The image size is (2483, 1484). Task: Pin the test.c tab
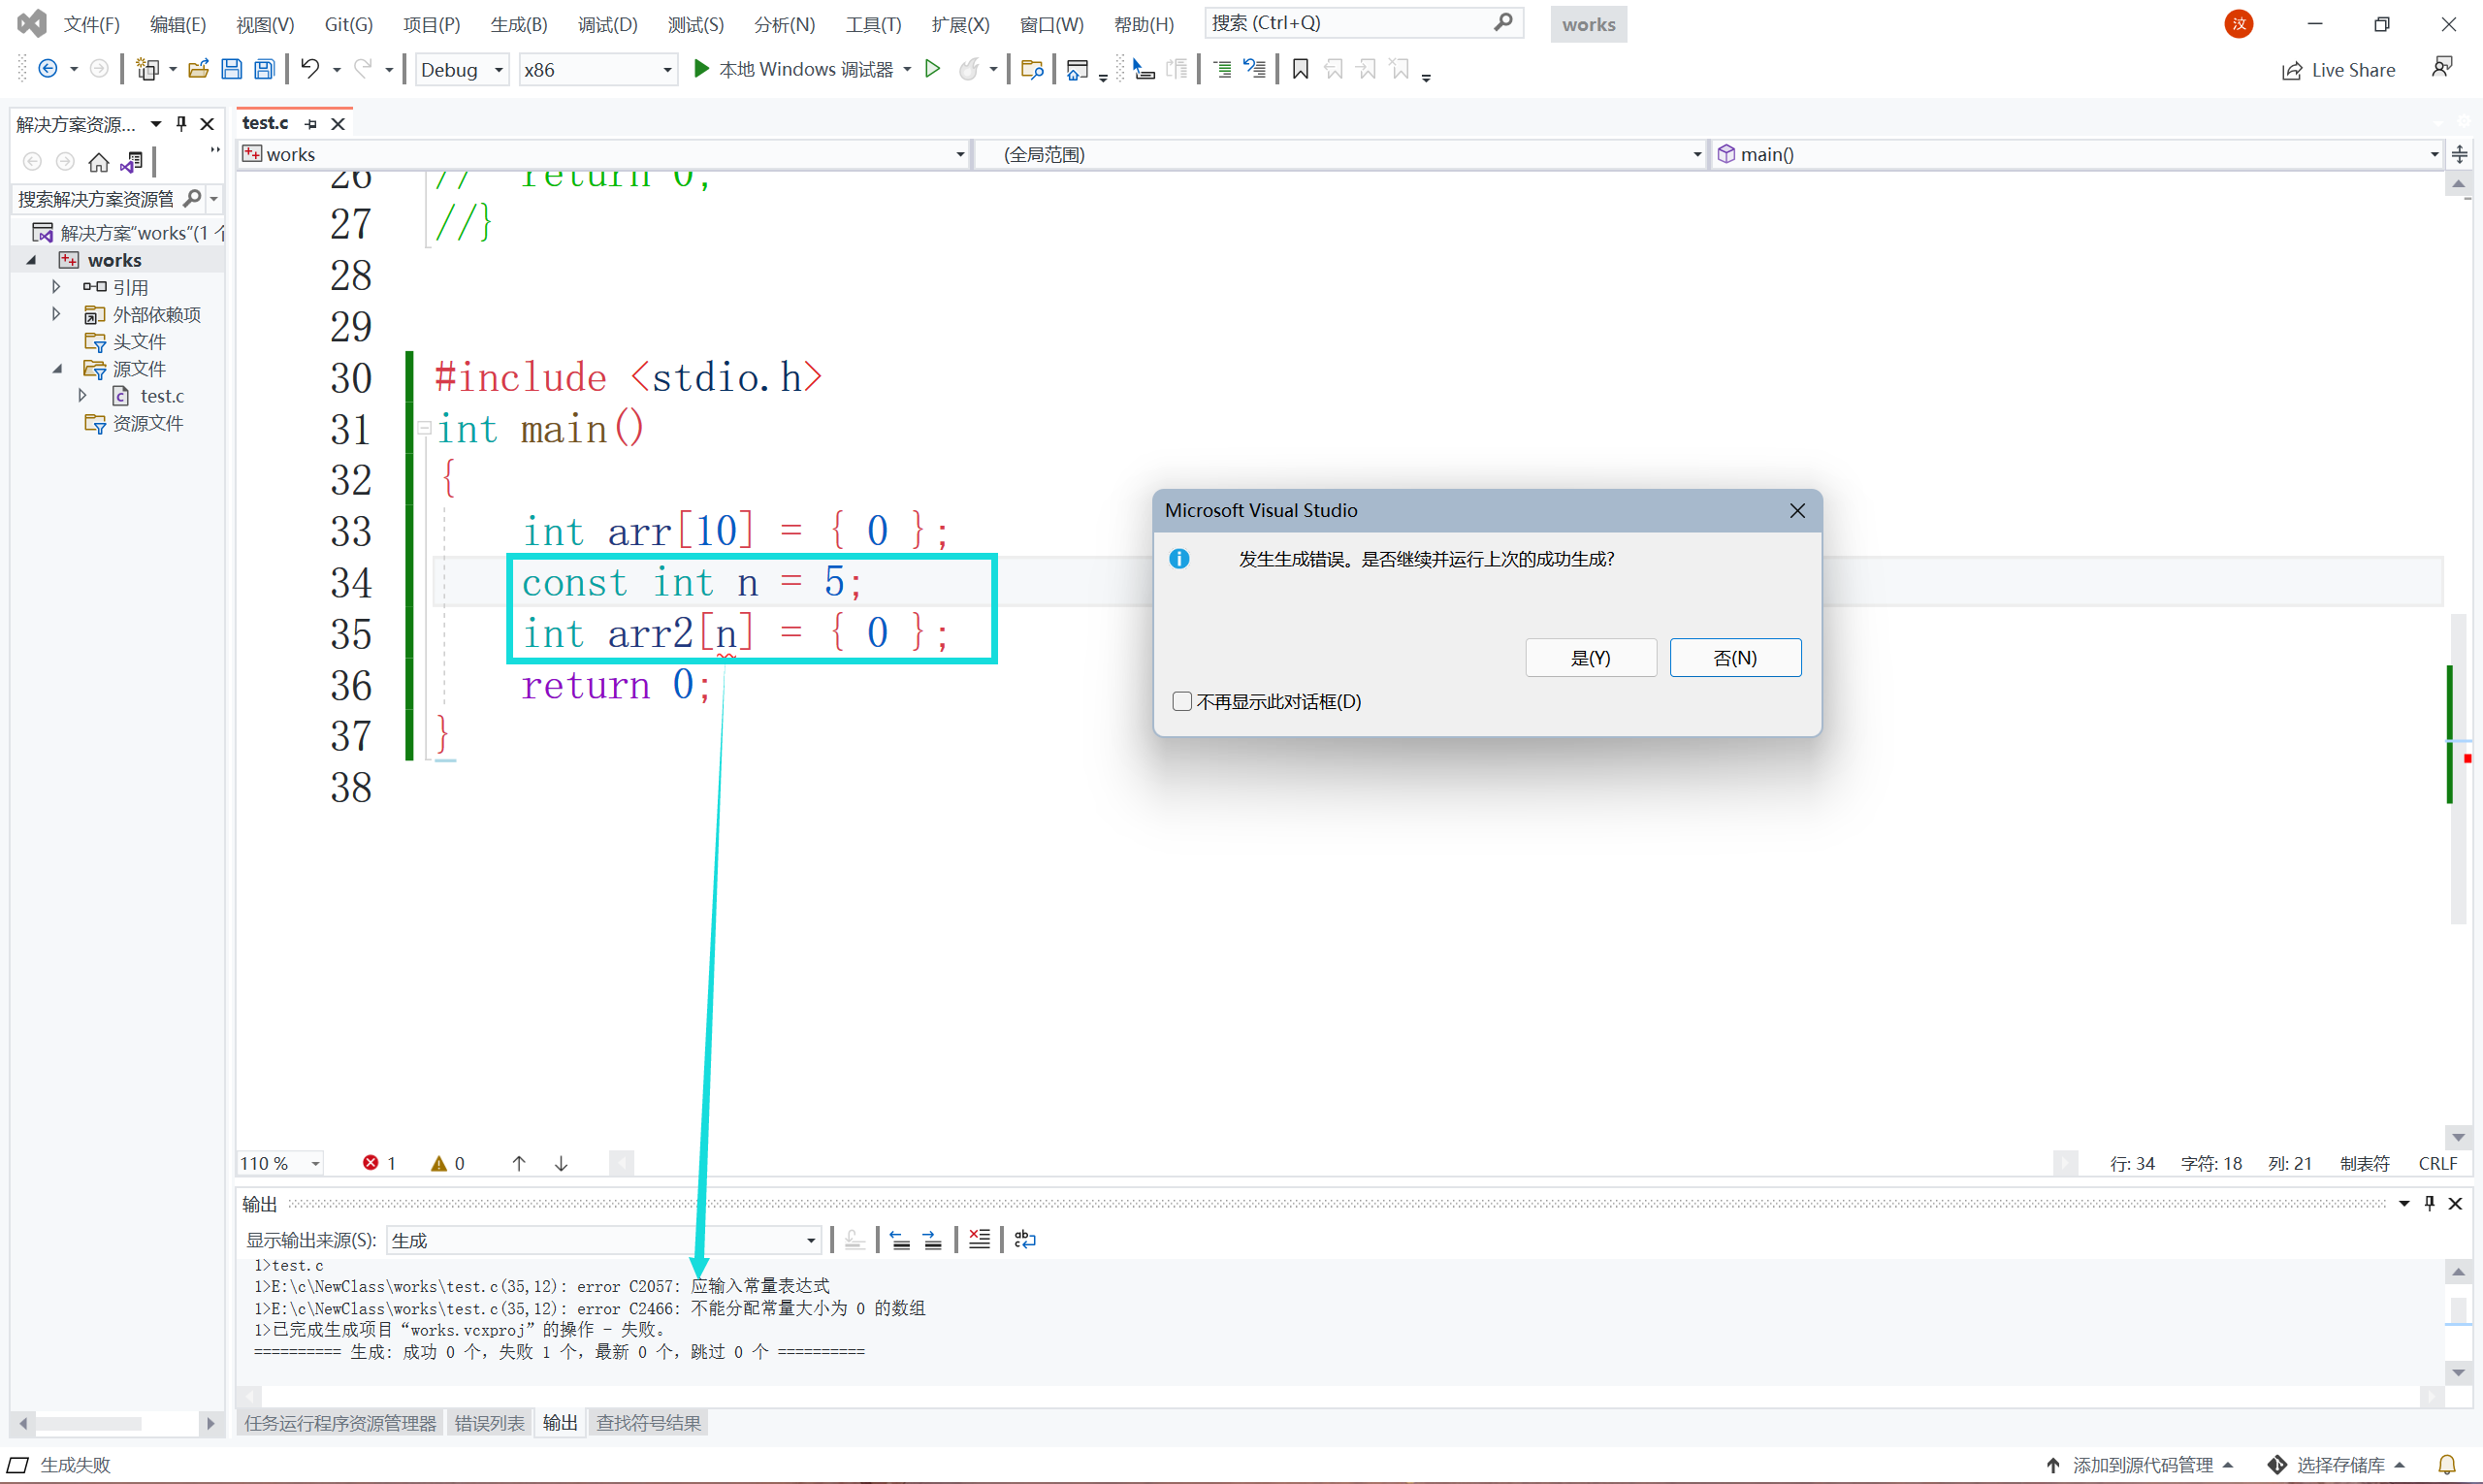pos(311,124)
